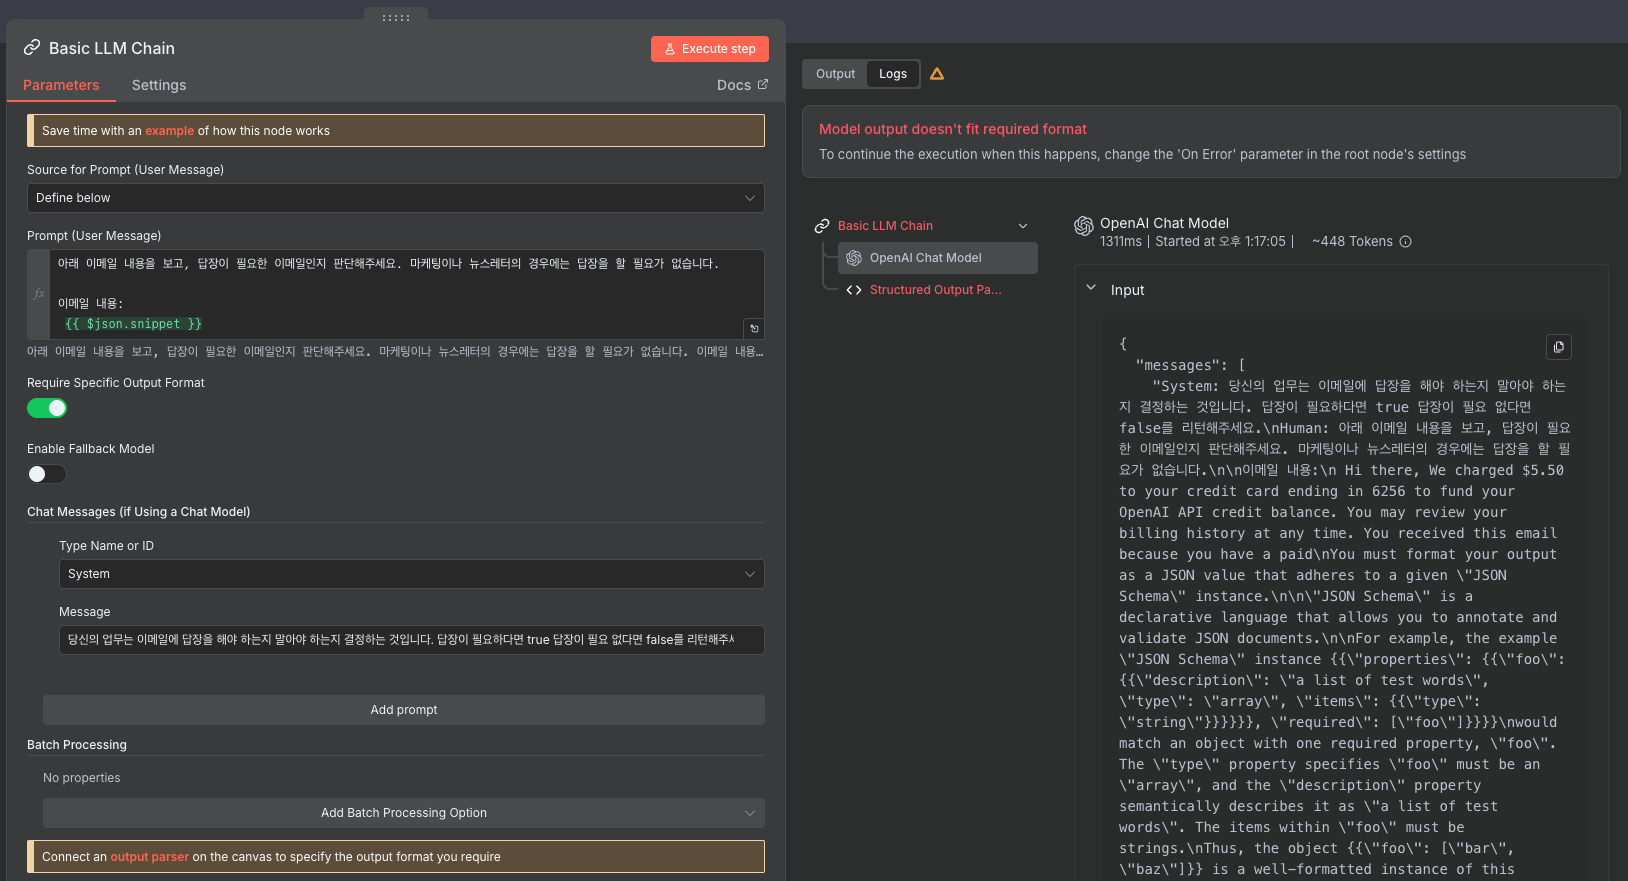1628x881 pixels.
Task: Collapse the Input section
Action: [x=1091, y=288]
